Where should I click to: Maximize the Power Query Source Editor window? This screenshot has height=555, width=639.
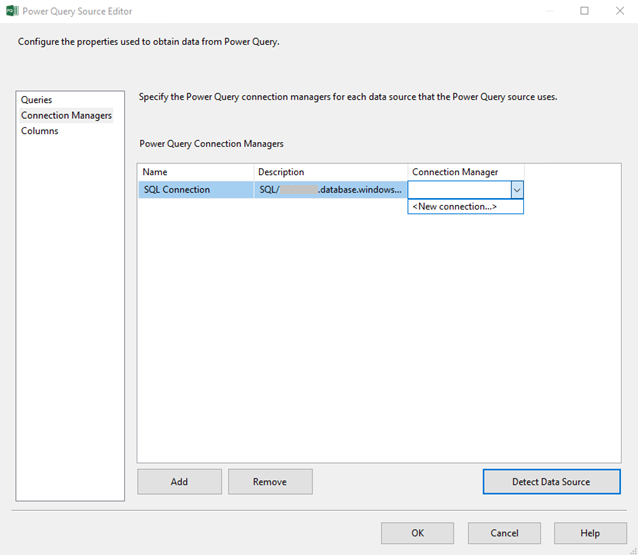click(x=585, y=11)
